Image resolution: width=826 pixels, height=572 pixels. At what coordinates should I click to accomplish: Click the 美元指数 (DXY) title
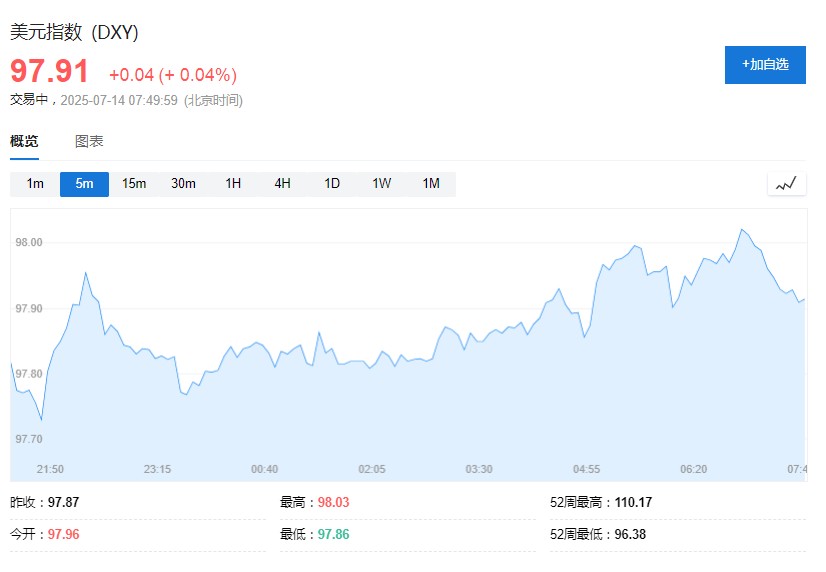tap(74, 32)
